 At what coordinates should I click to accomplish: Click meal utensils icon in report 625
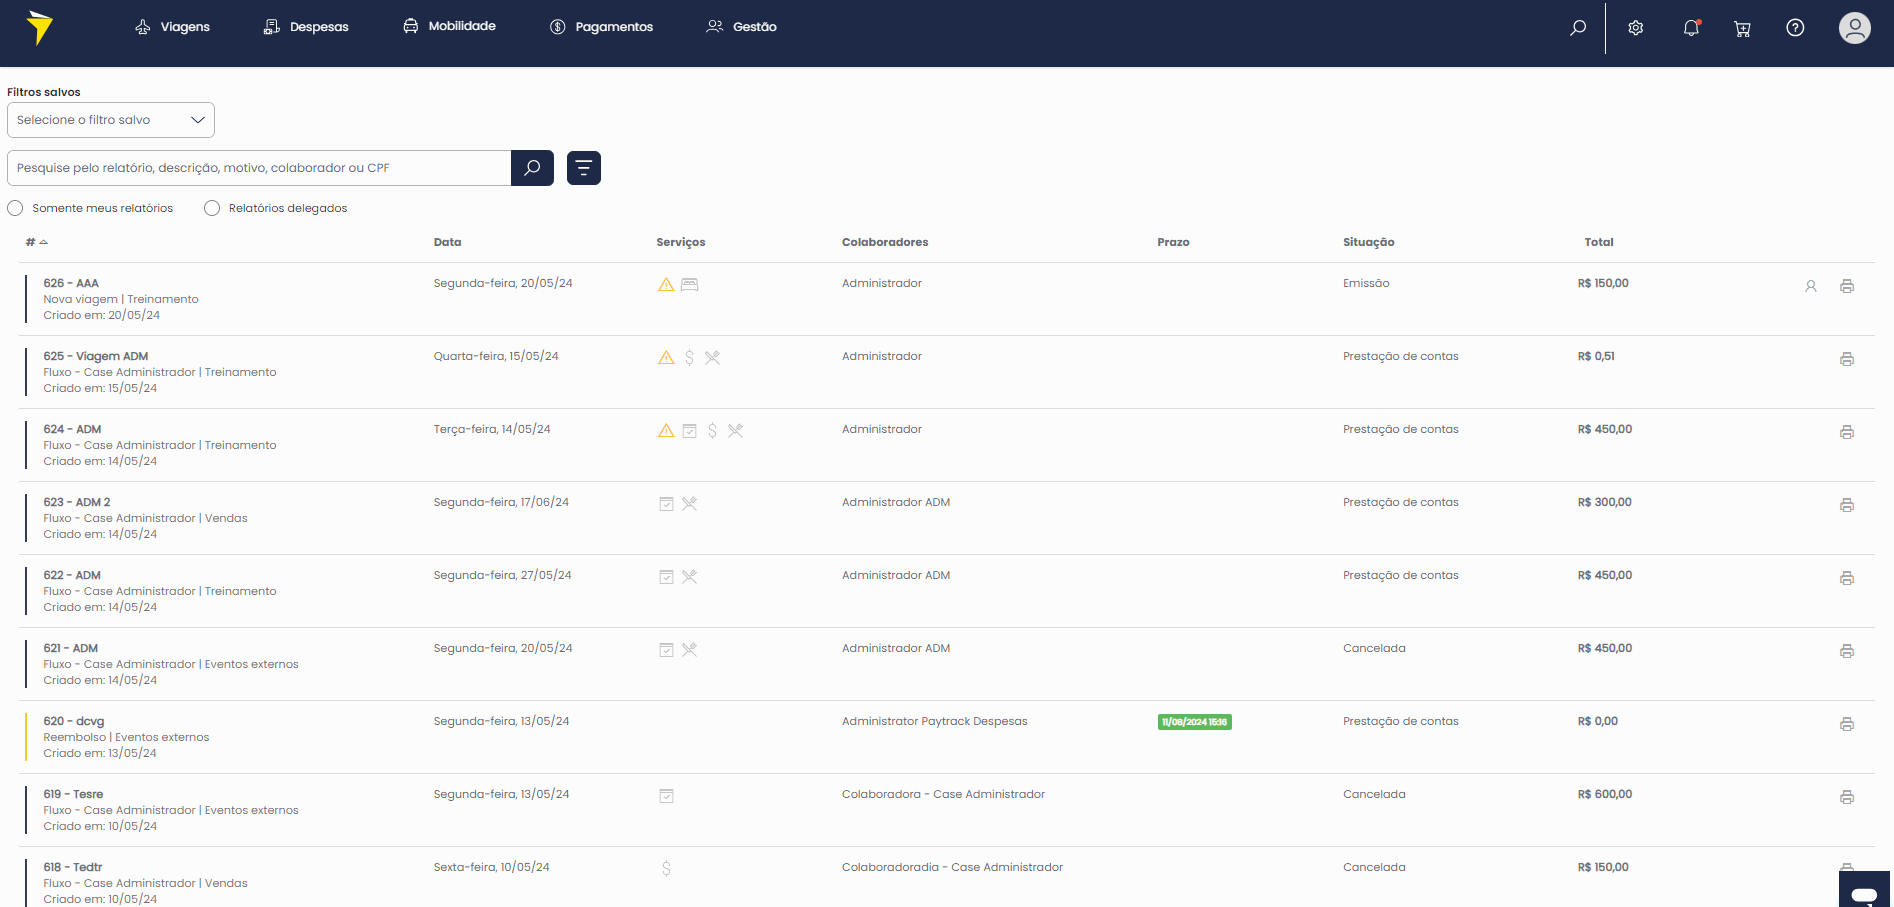[x=712, y=358]
